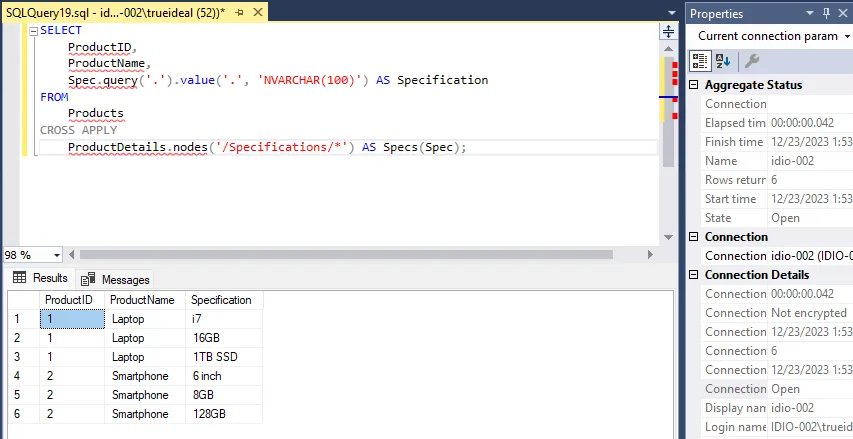Click the ProductName column header

(x=142, y=300)
